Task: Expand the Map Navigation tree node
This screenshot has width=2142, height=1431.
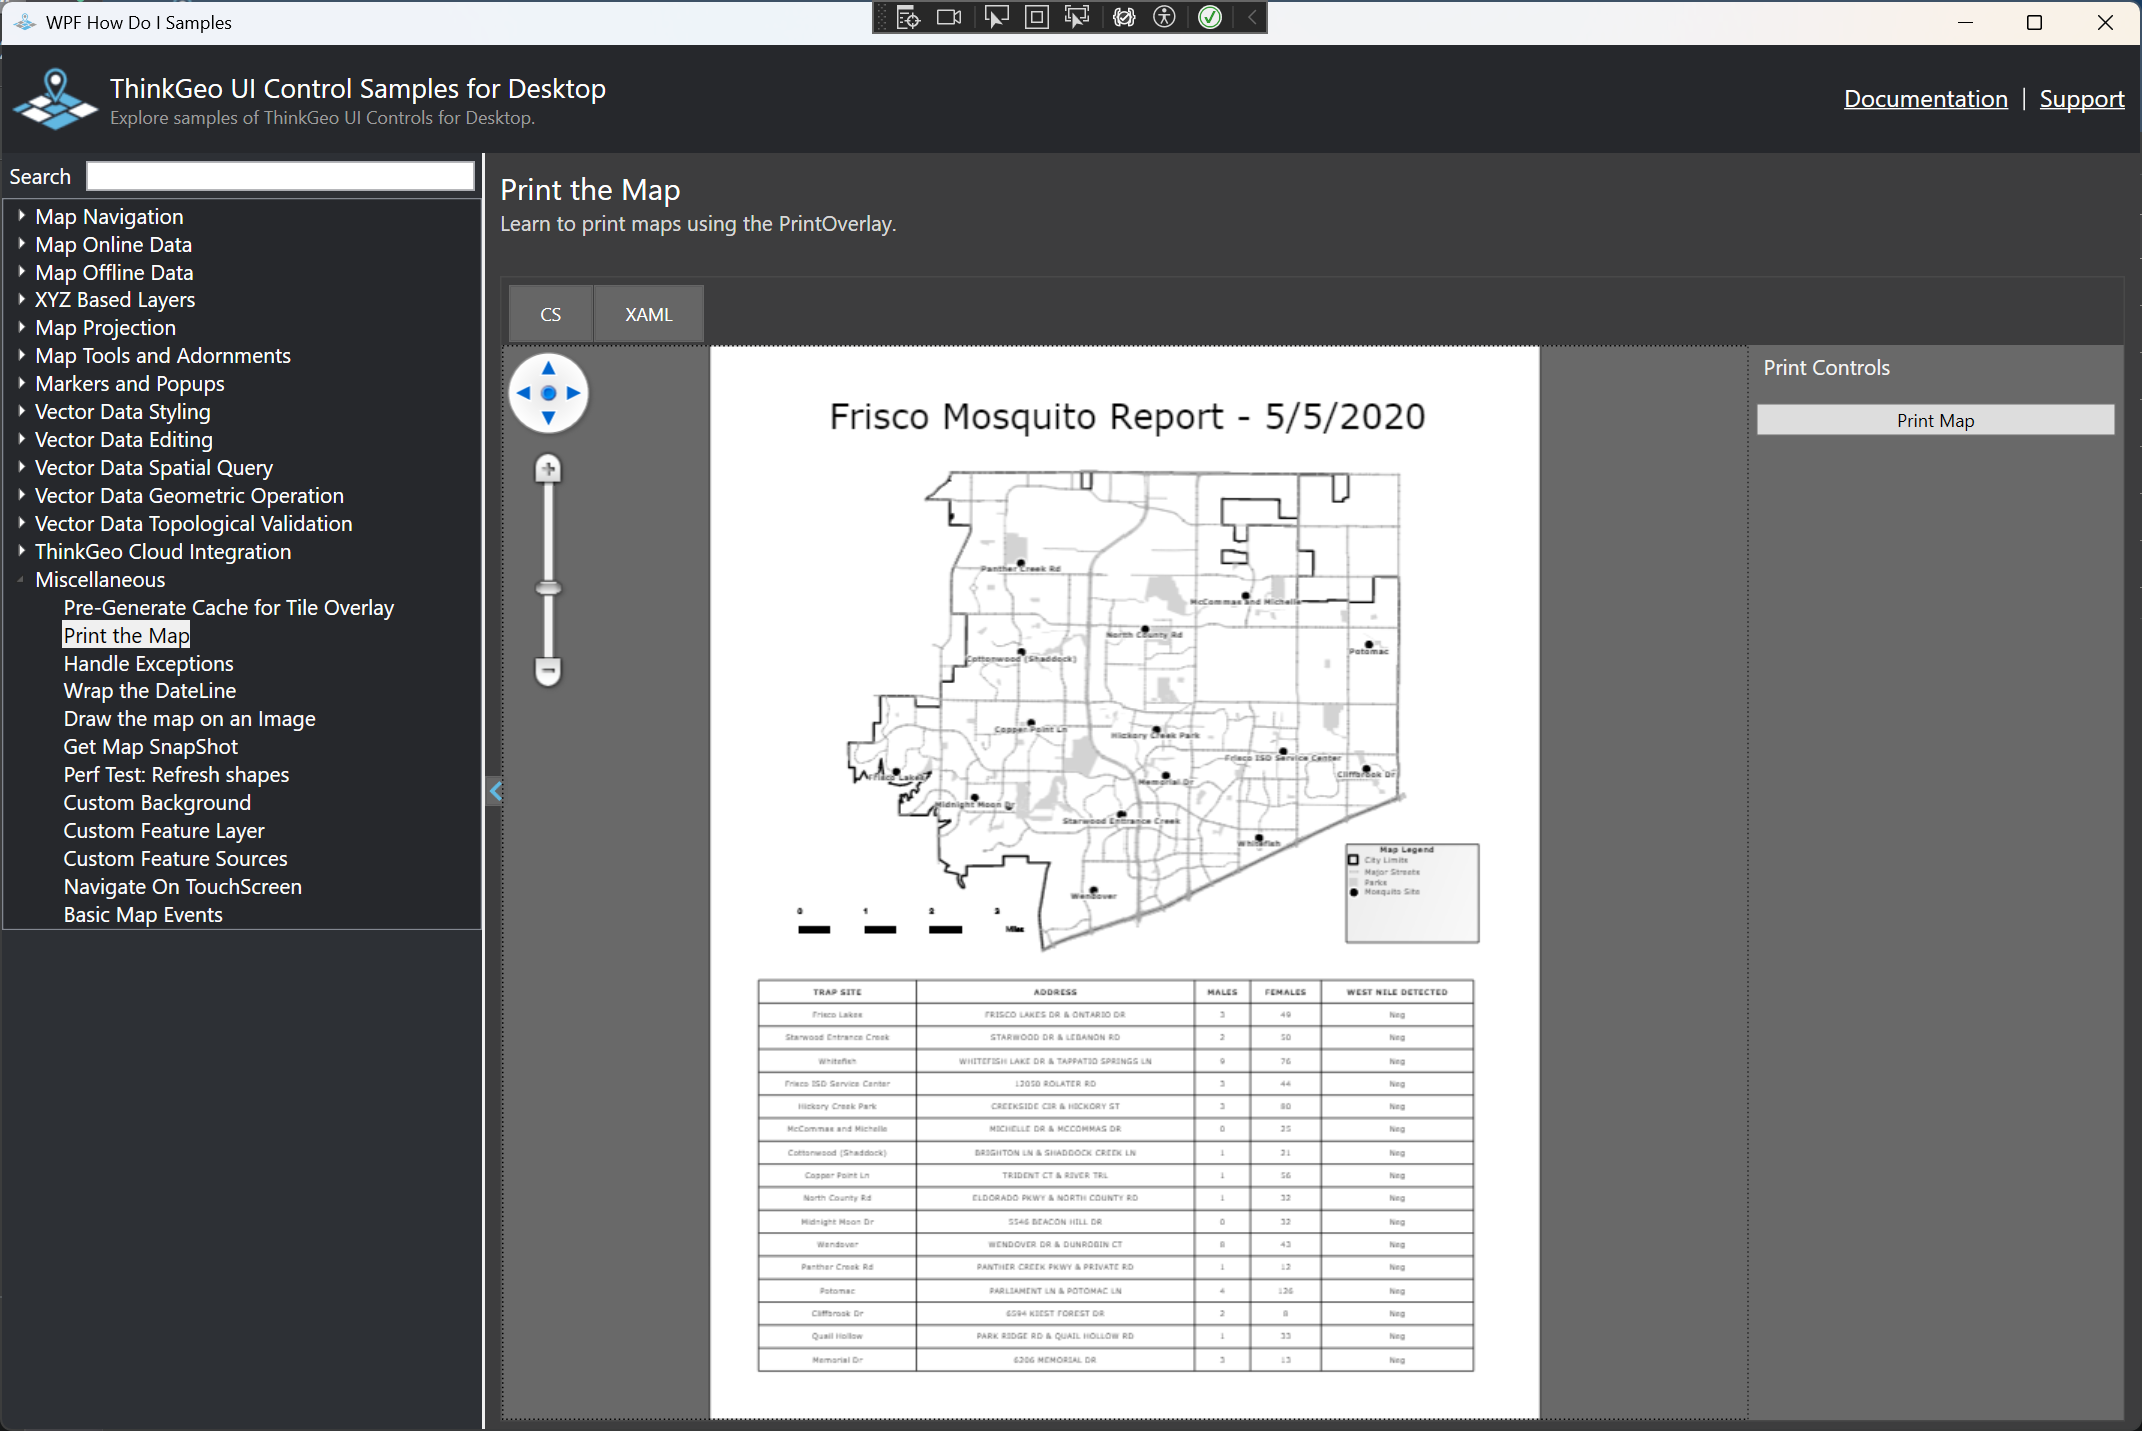Action: pos(21,216)
